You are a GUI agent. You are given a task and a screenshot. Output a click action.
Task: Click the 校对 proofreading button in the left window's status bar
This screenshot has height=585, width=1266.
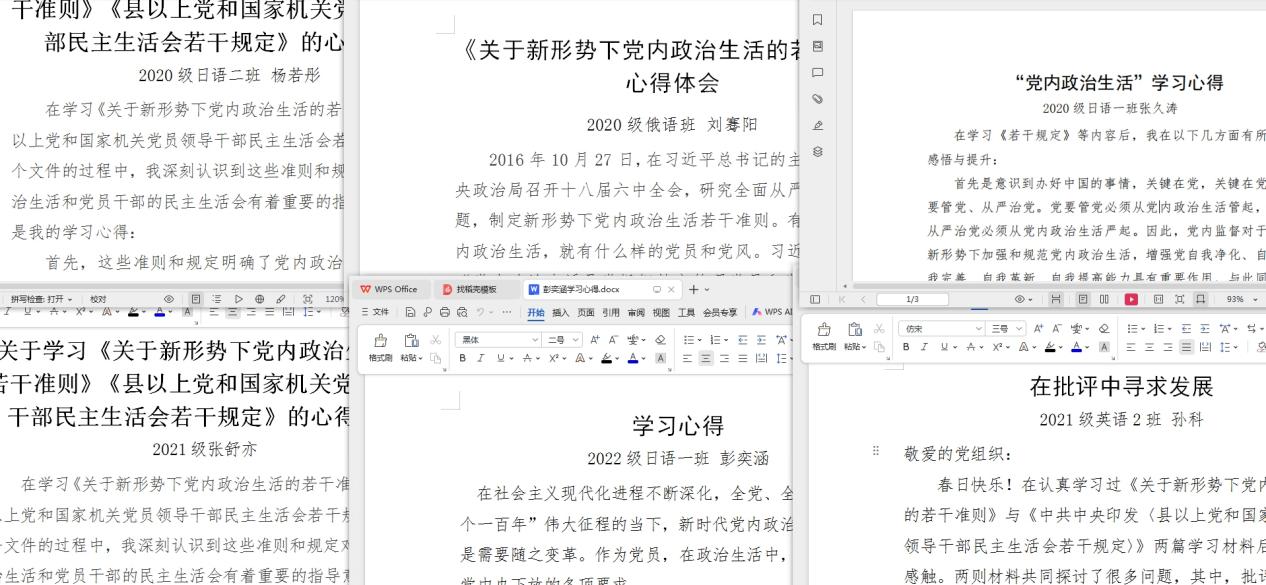(x=98, y=298)
